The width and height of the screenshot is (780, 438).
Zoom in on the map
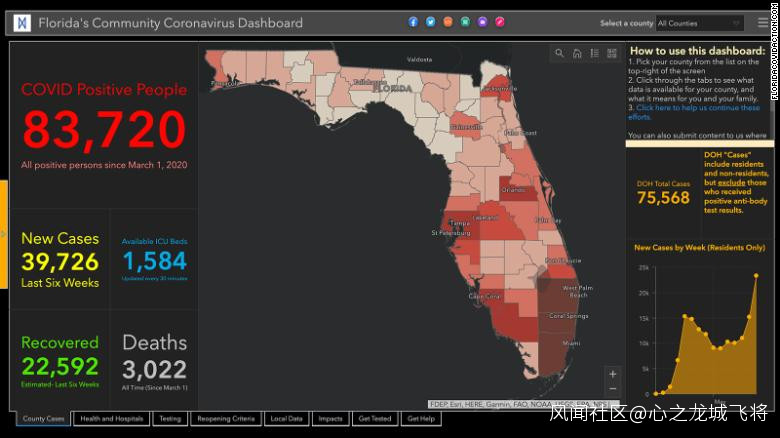613,374
